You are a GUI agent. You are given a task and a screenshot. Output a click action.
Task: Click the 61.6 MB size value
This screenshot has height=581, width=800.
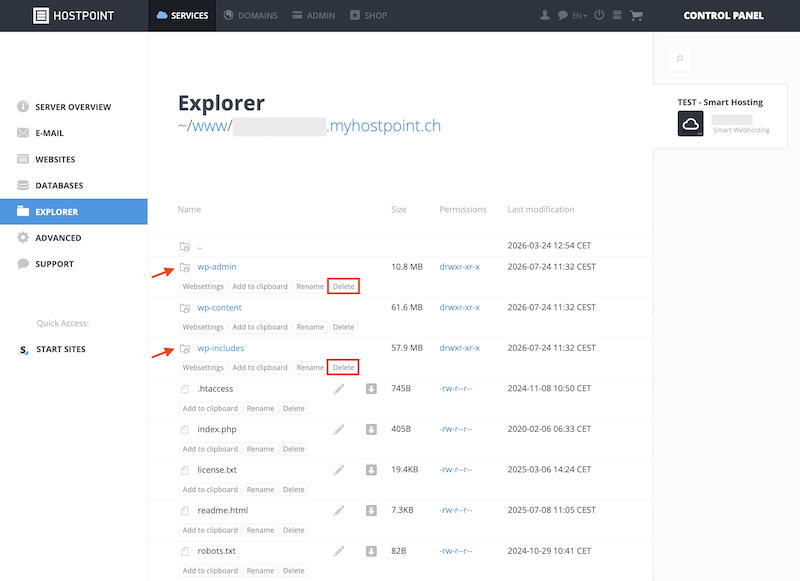407,307
